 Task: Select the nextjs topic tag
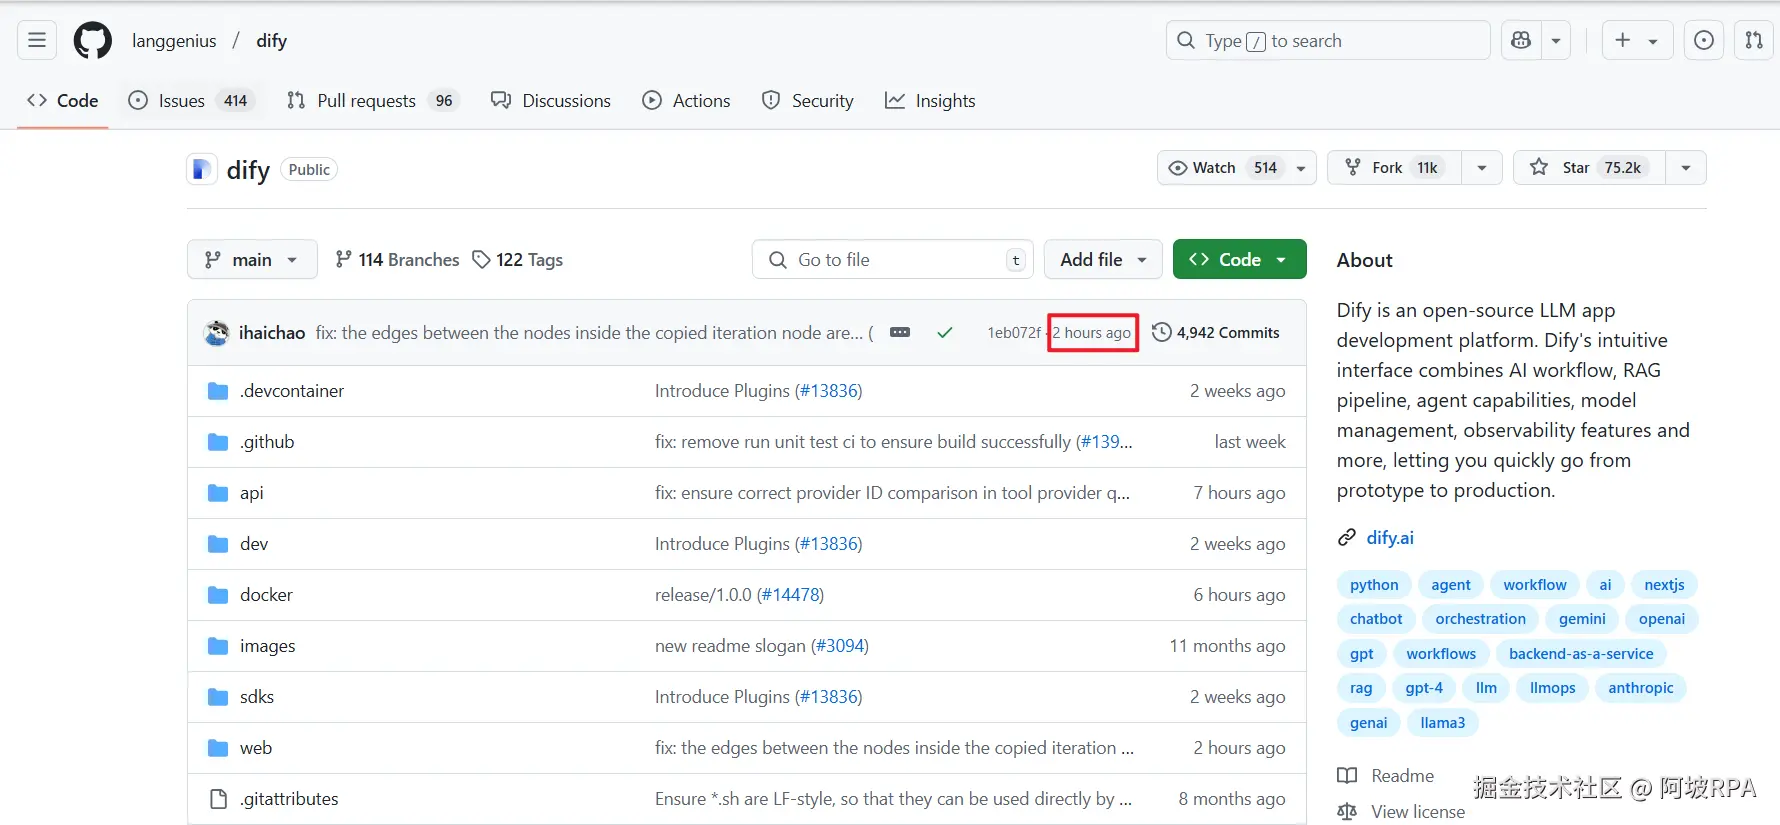click(1664, 585)
